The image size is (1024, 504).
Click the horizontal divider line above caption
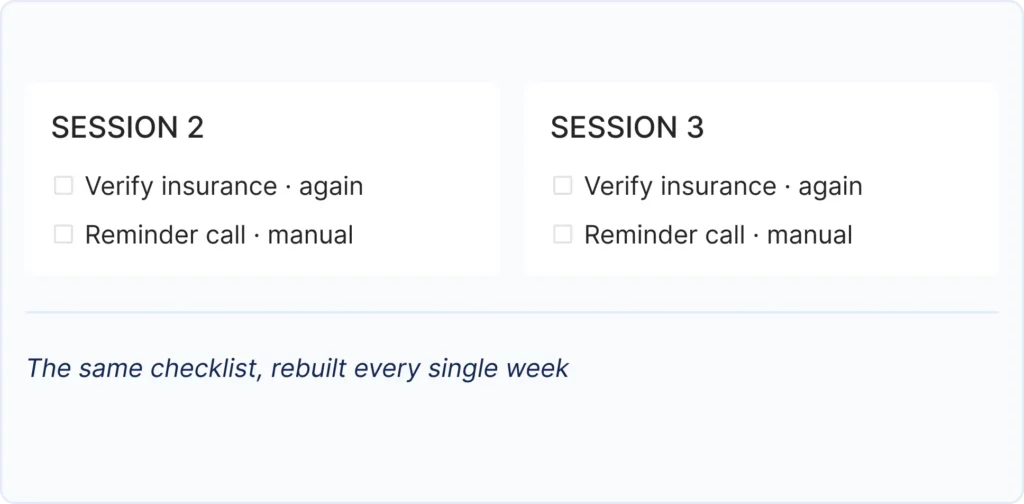512,312
